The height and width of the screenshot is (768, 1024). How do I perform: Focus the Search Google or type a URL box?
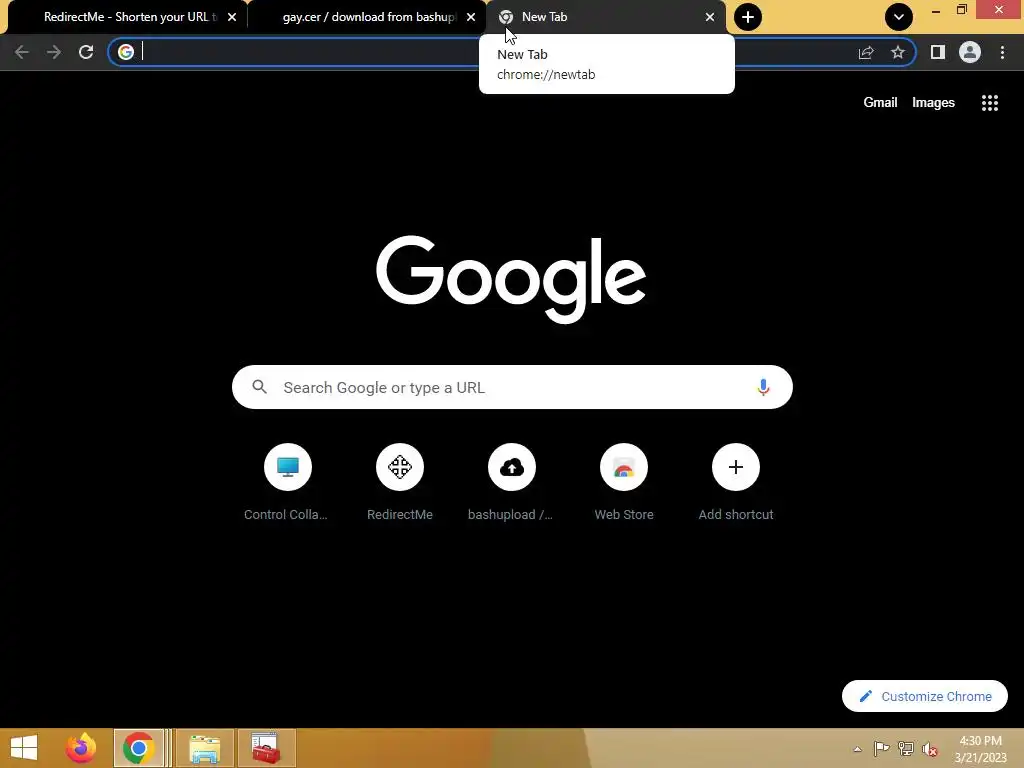click(512, 387)
